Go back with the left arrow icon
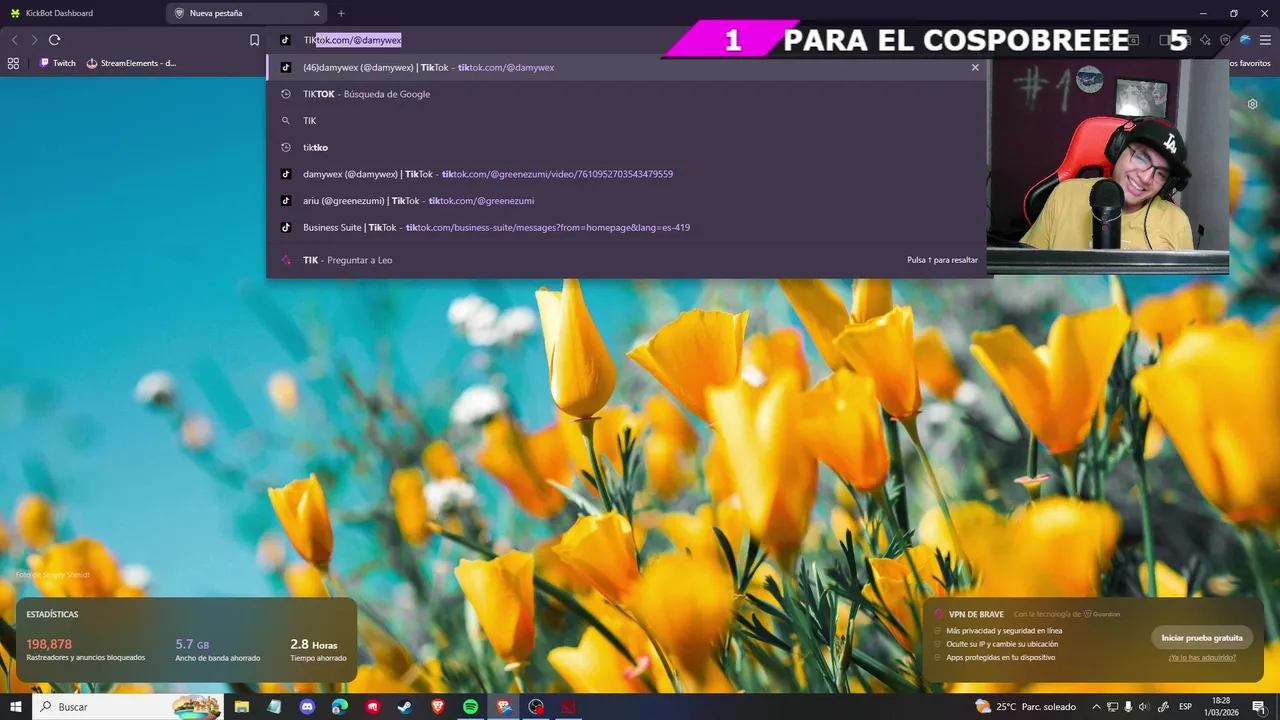The height and width of the screenshot is (720, 1280). [x=14, y=40]
